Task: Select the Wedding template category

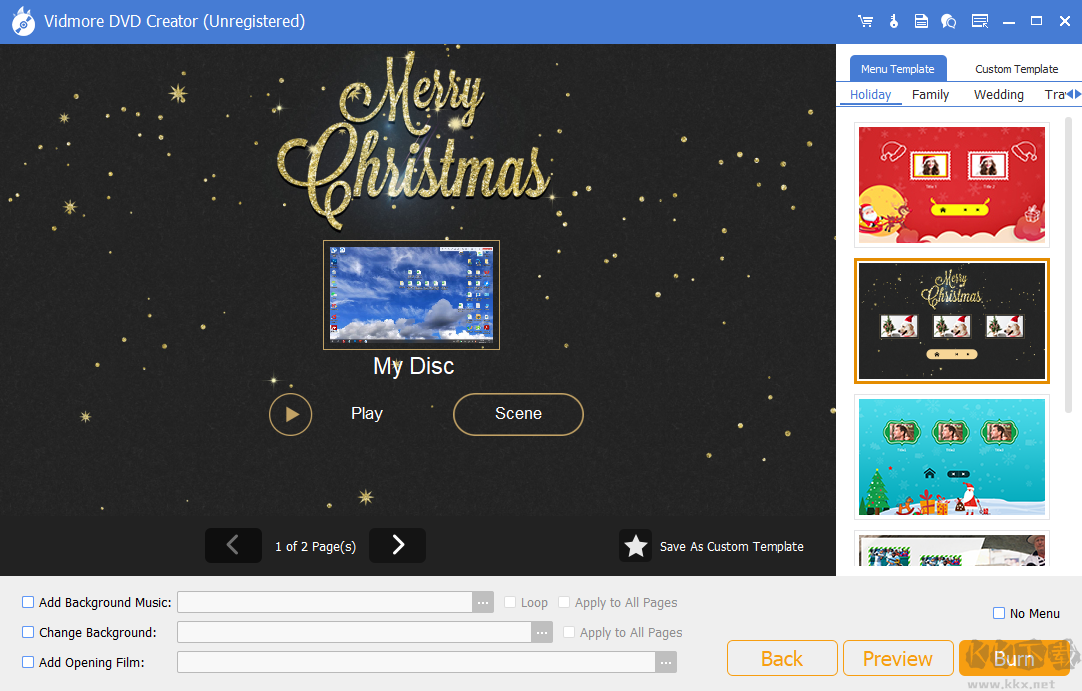Action: 997,94
